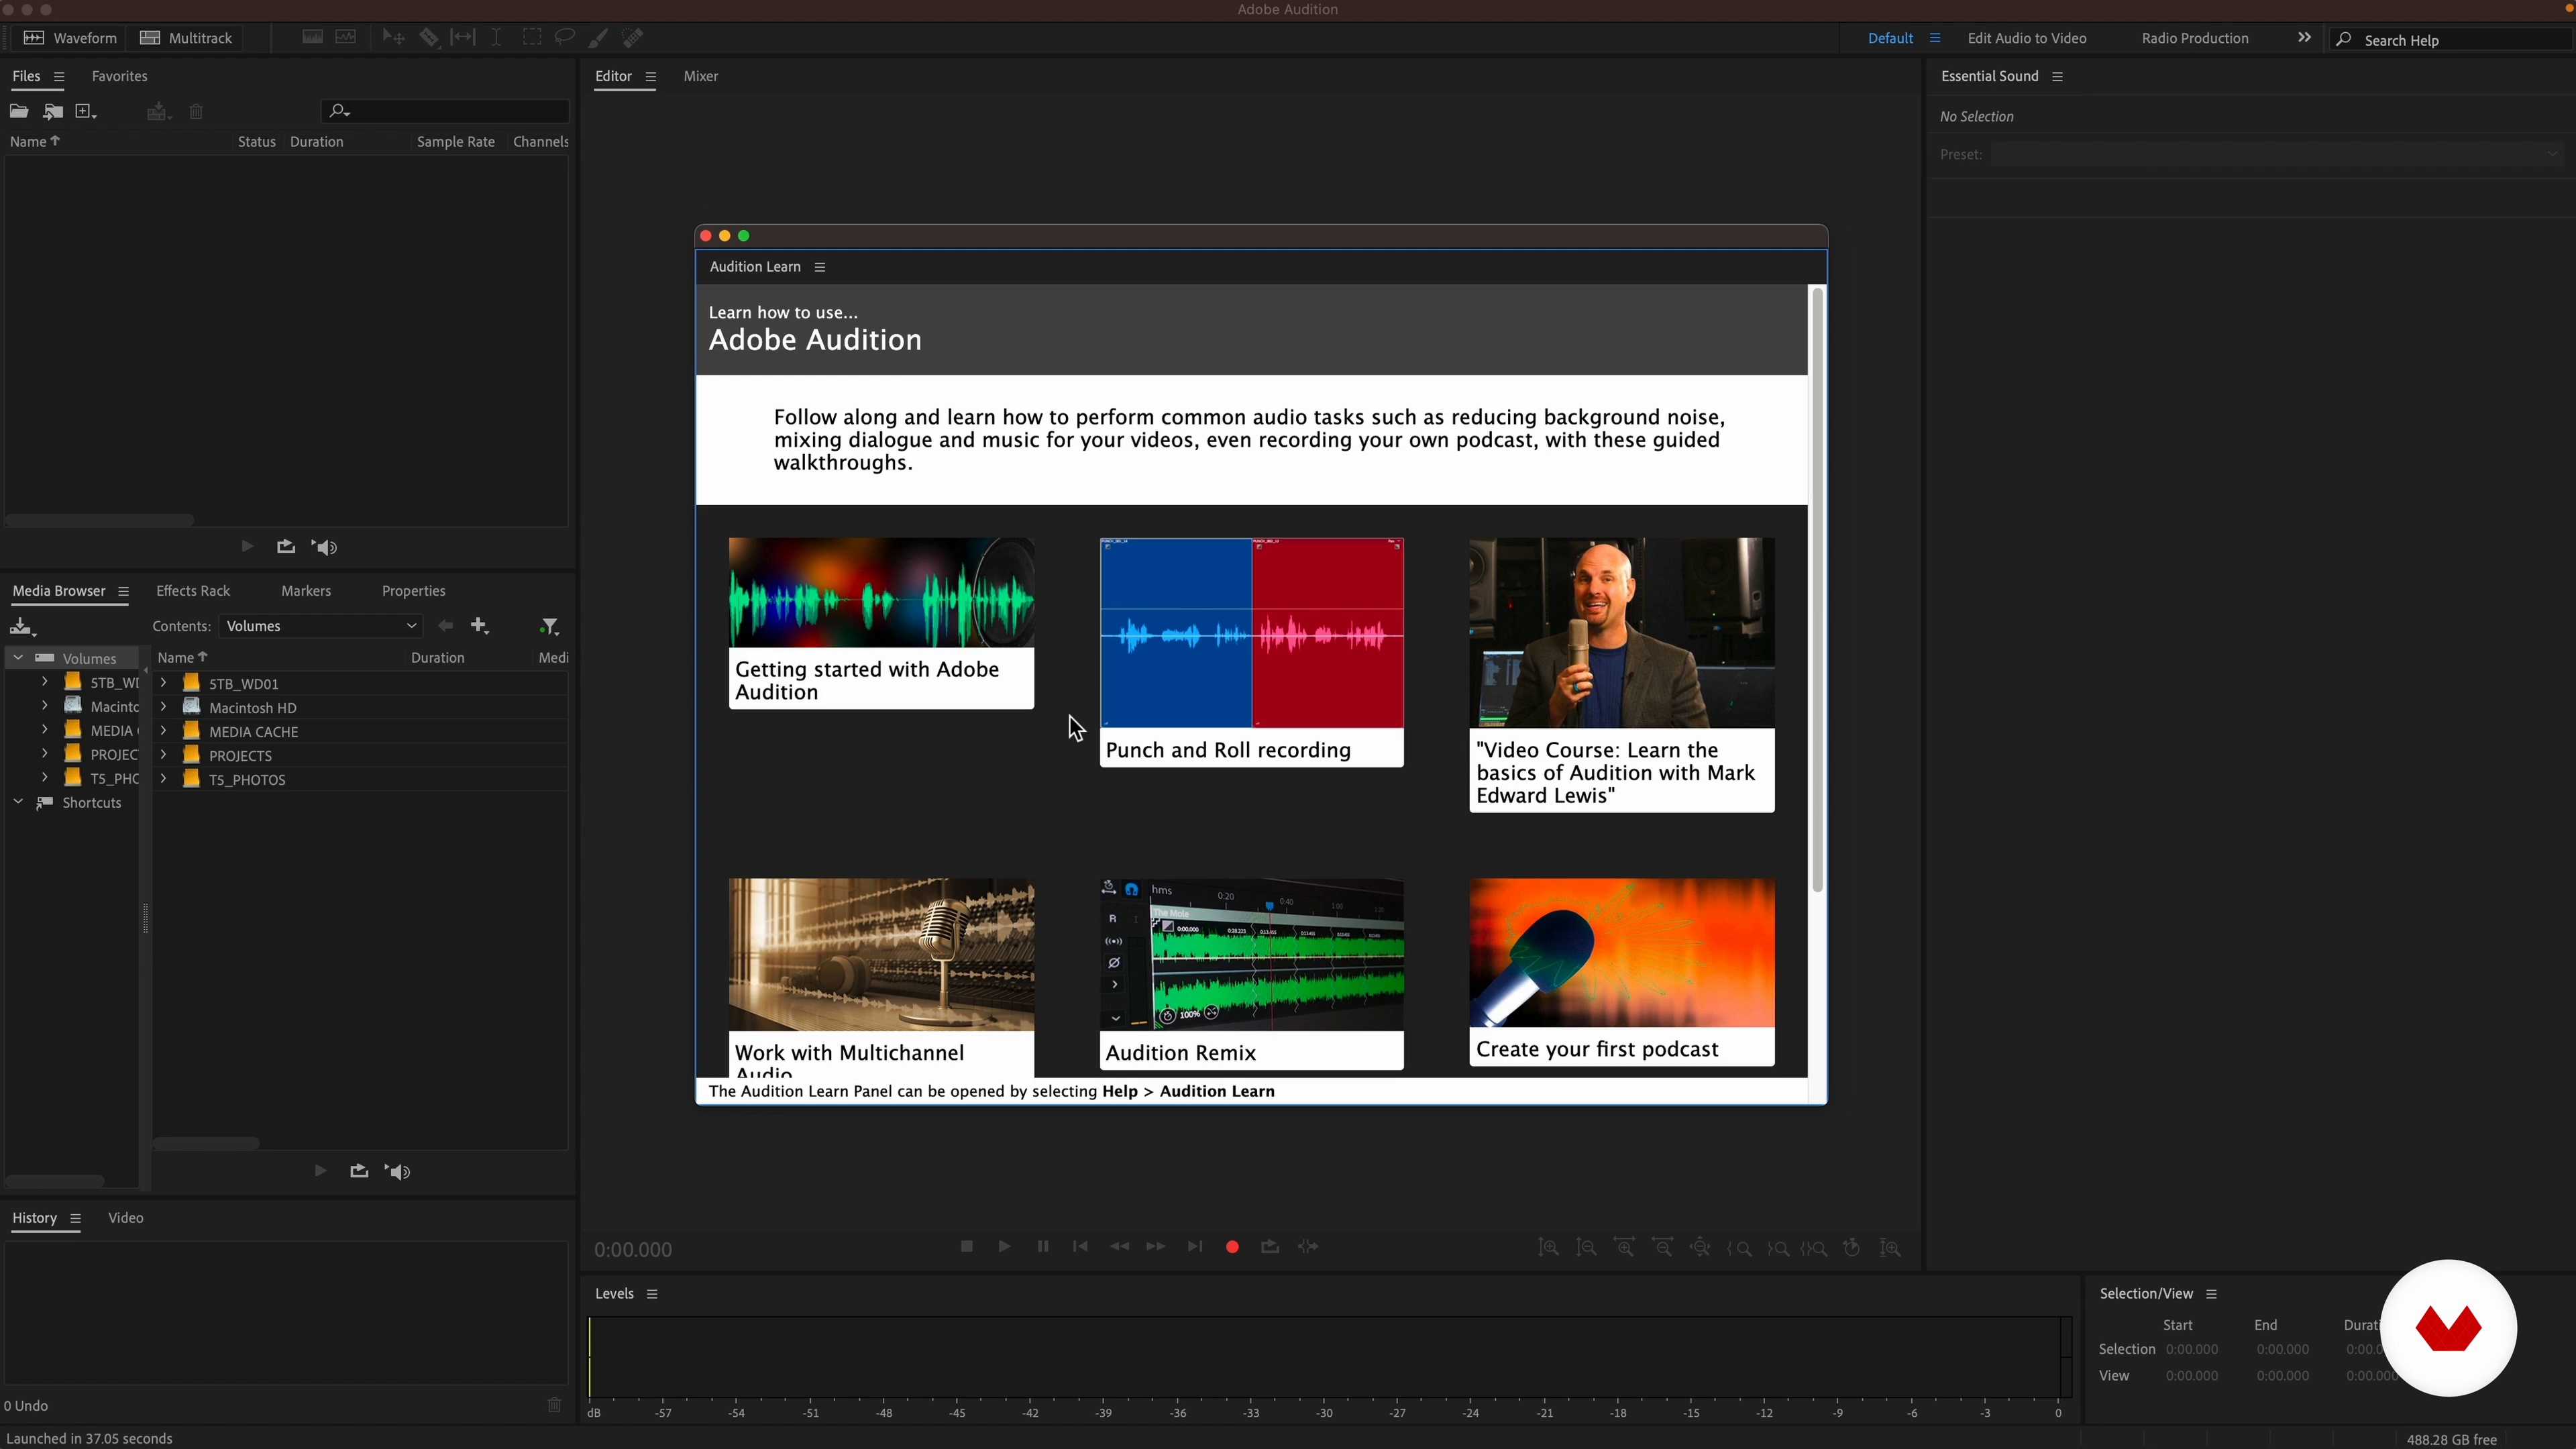
Task: Click Fast Forward transport button
Action: 1156,1247
